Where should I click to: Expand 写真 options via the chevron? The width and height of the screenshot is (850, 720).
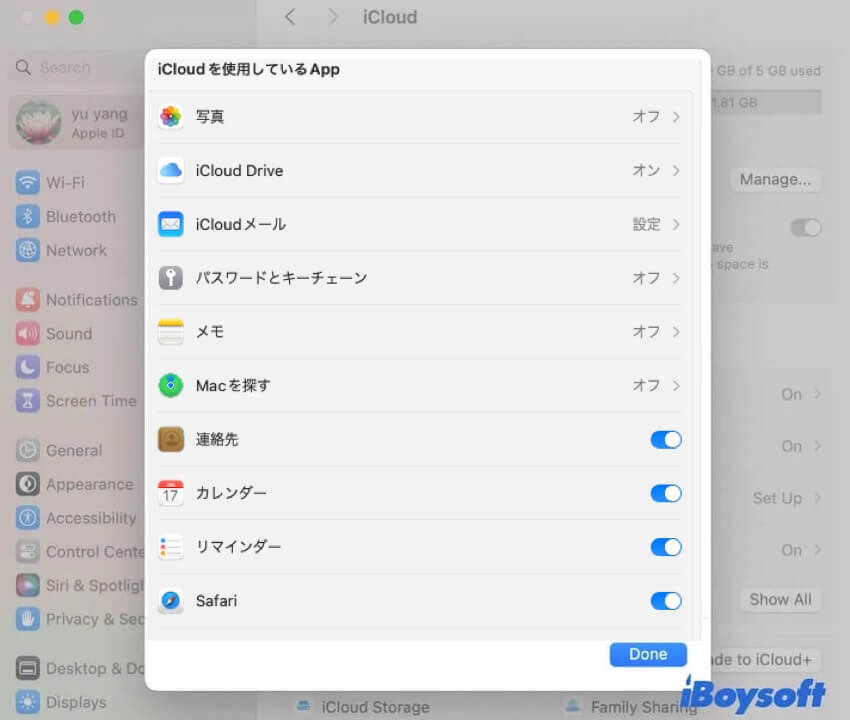click(676, 117)
